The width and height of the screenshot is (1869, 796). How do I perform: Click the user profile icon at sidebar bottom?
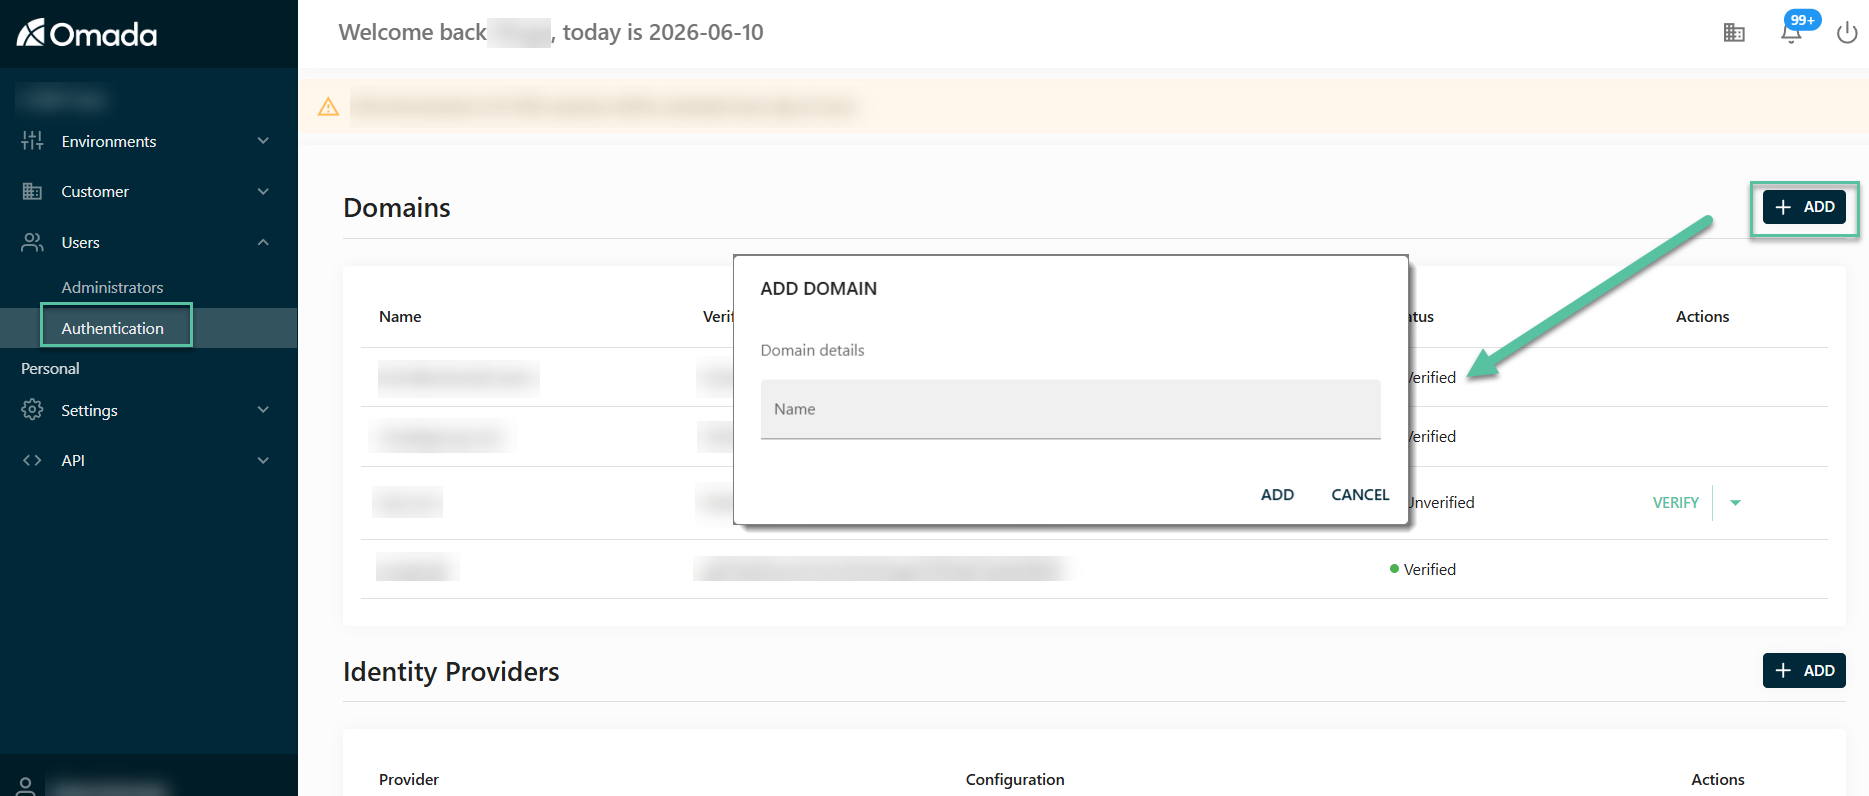(x=26, y=787)
